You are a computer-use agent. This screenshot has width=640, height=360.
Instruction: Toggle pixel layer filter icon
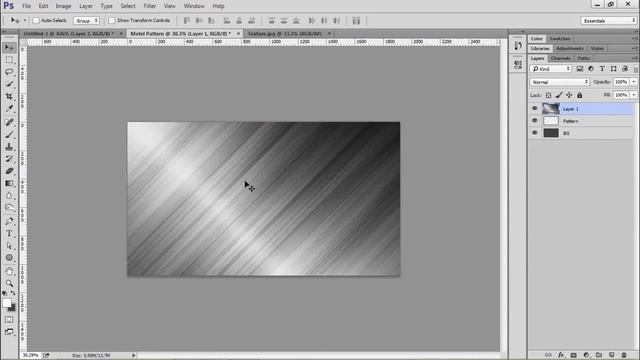(x=580, y=69)
